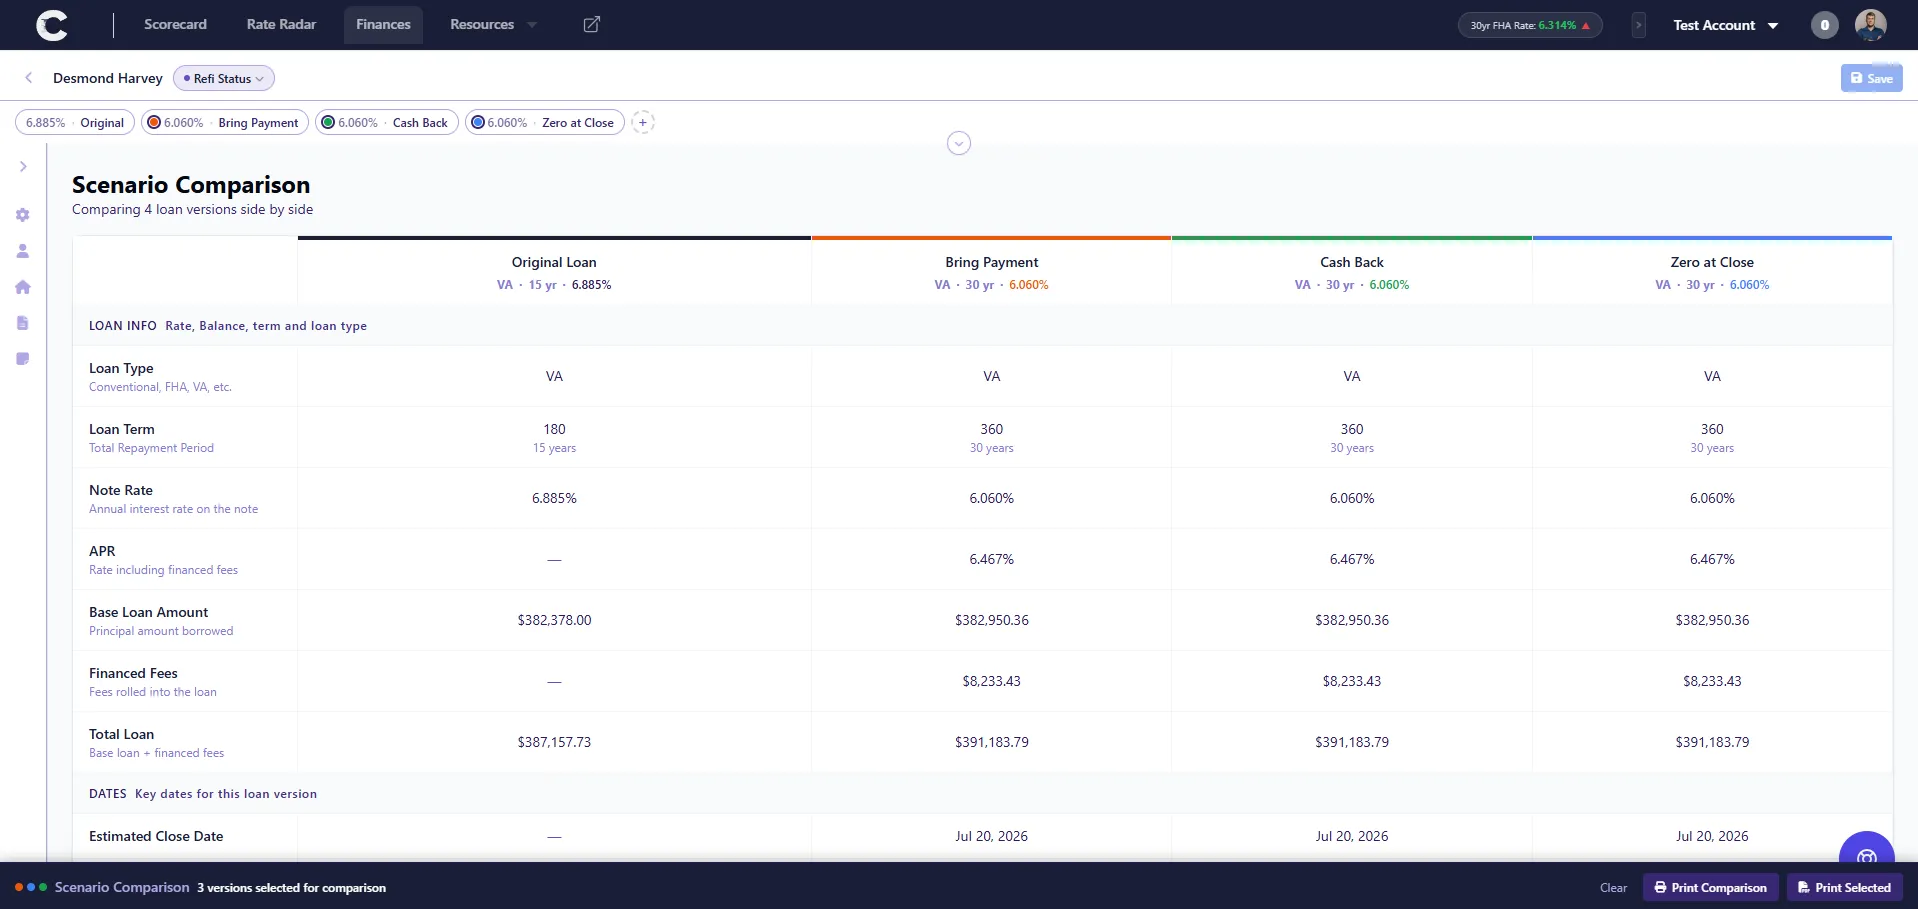Viewport: 1918px width, 909px height.
Task: Switch to the Scorecard tab
Action: coord(175,24)
